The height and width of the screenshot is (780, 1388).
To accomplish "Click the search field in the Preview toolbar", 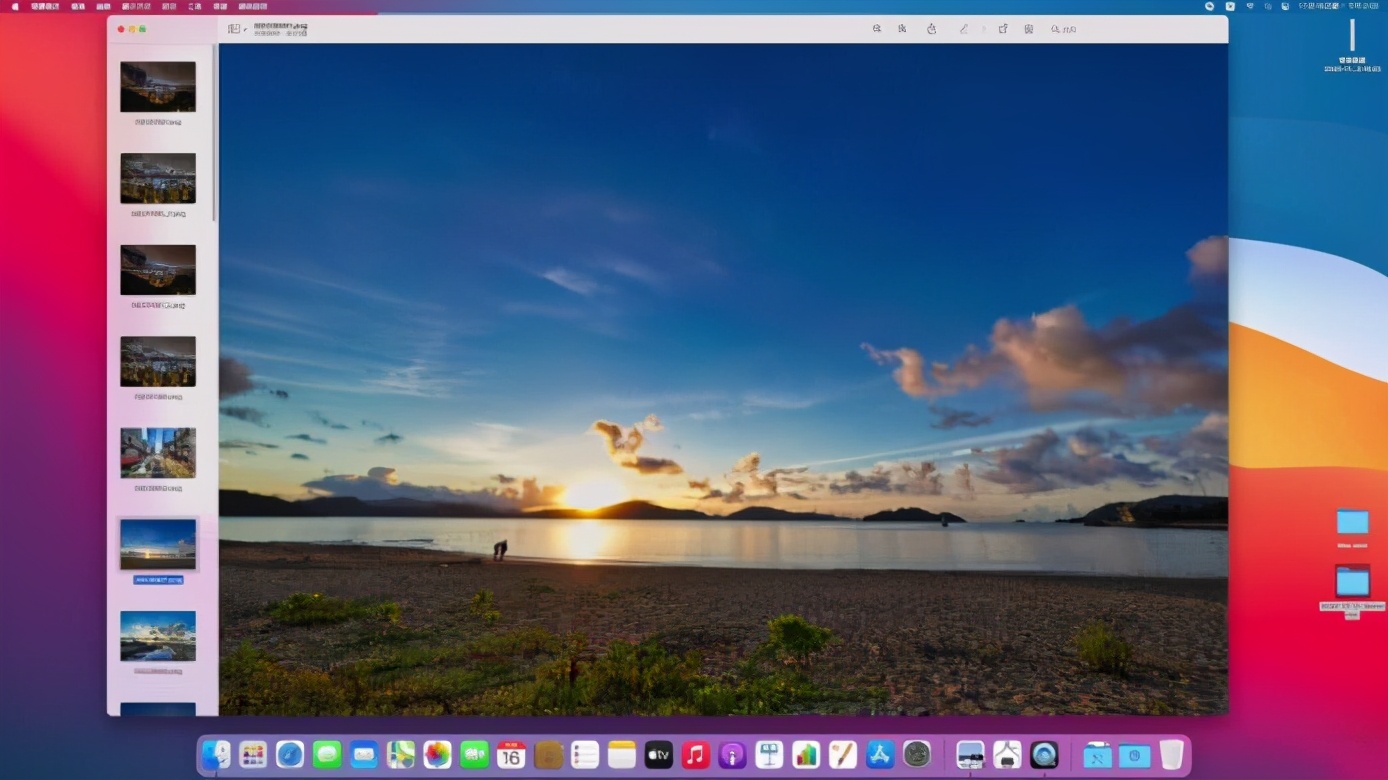I will (x=1063, y=29).
